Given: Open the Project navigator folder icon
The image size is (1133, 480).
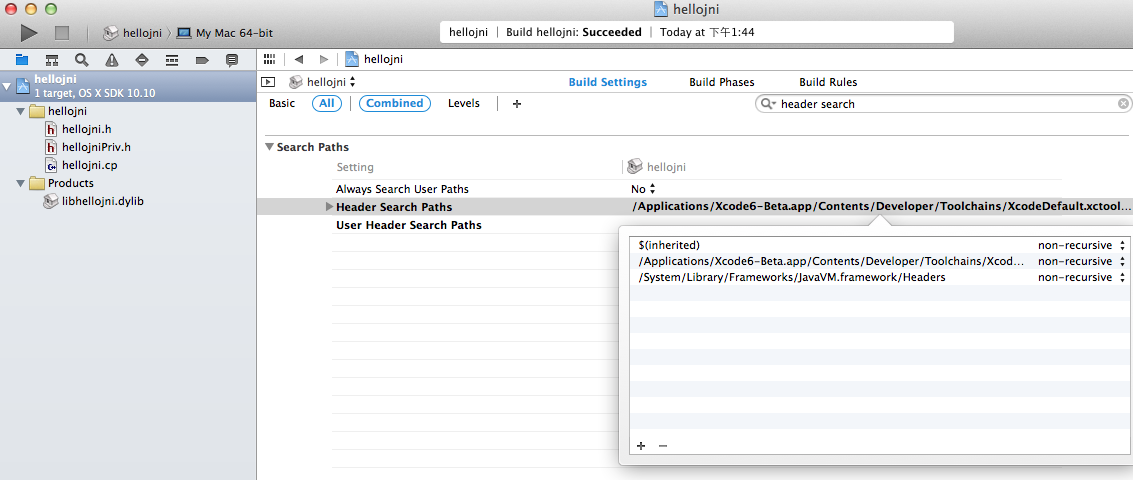Looking at the screenshot, I should [x=21, y=60].
